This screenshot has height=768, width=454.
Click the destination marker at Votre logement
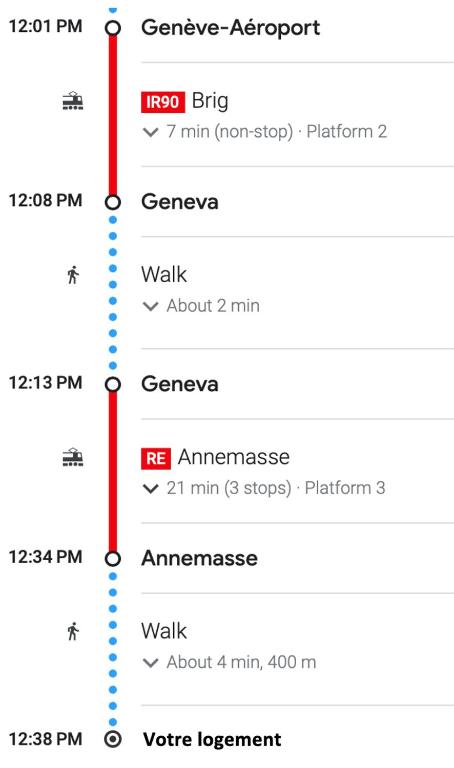pos(113,739)
